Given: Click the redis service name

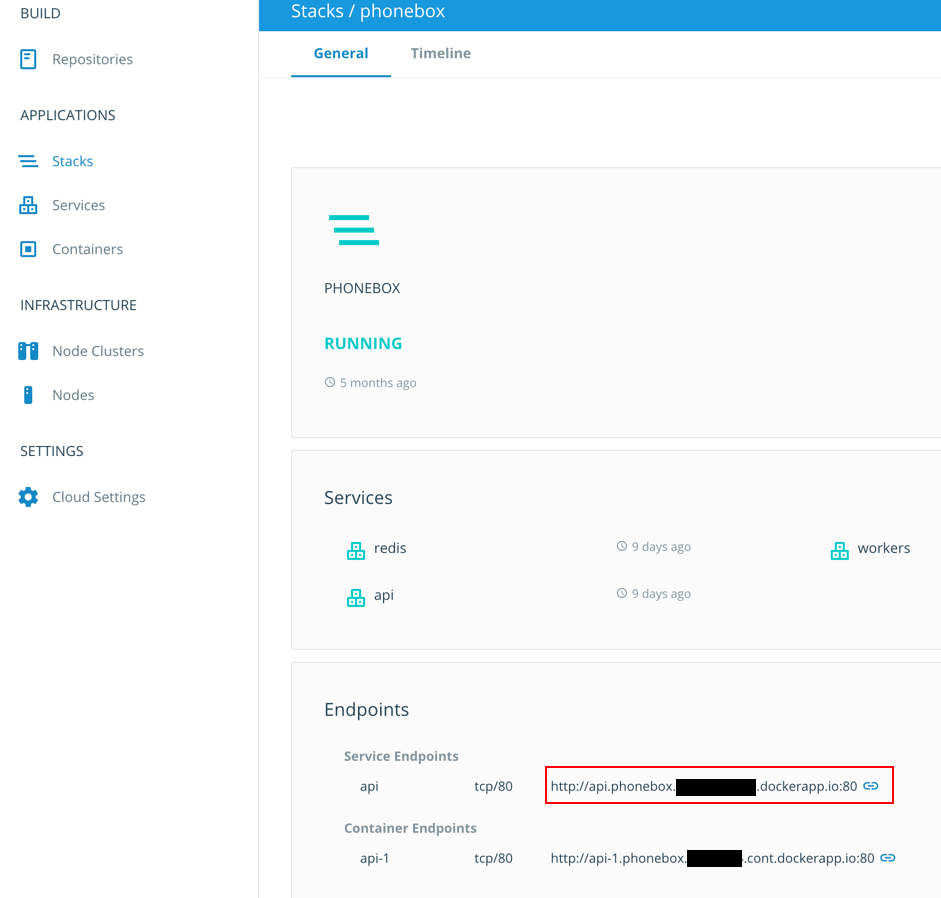Looking at the screenshot, I should point(390,548).
